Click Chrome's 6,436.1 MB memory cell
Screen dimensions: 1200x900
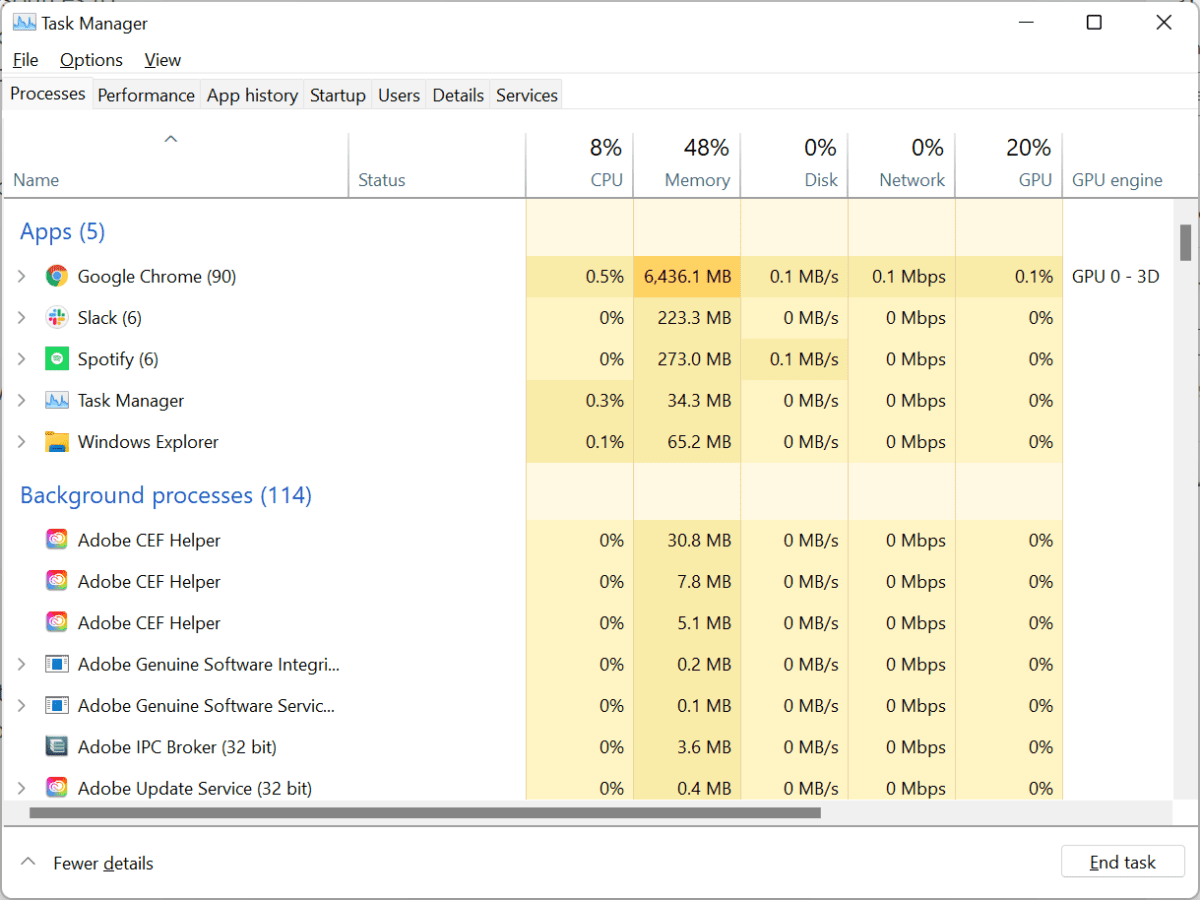point(687,276)
